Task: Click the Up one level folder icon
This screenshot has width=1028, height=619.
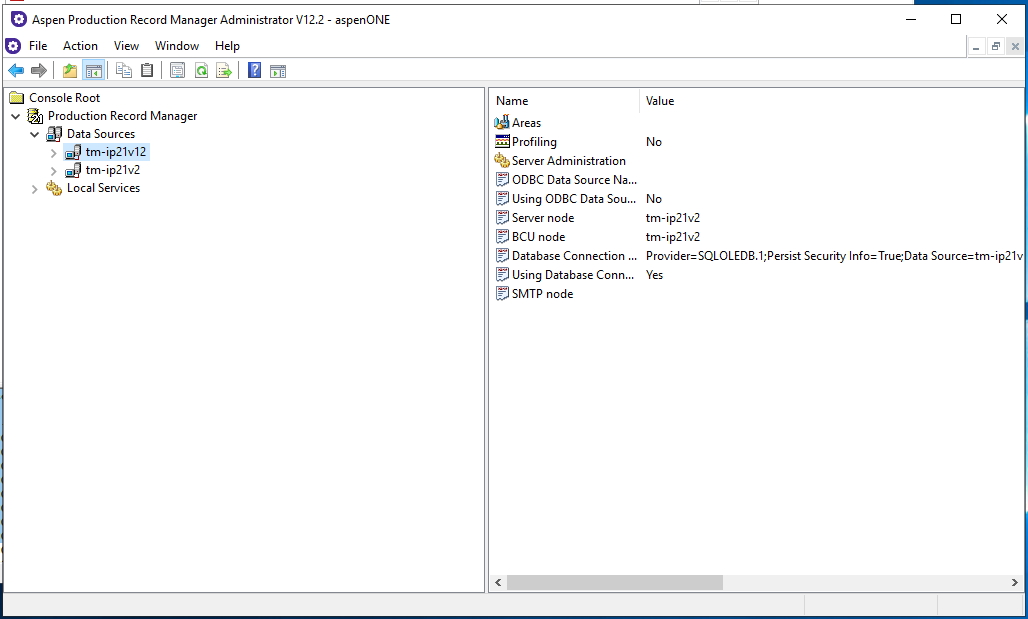Action: click(70, 70)
